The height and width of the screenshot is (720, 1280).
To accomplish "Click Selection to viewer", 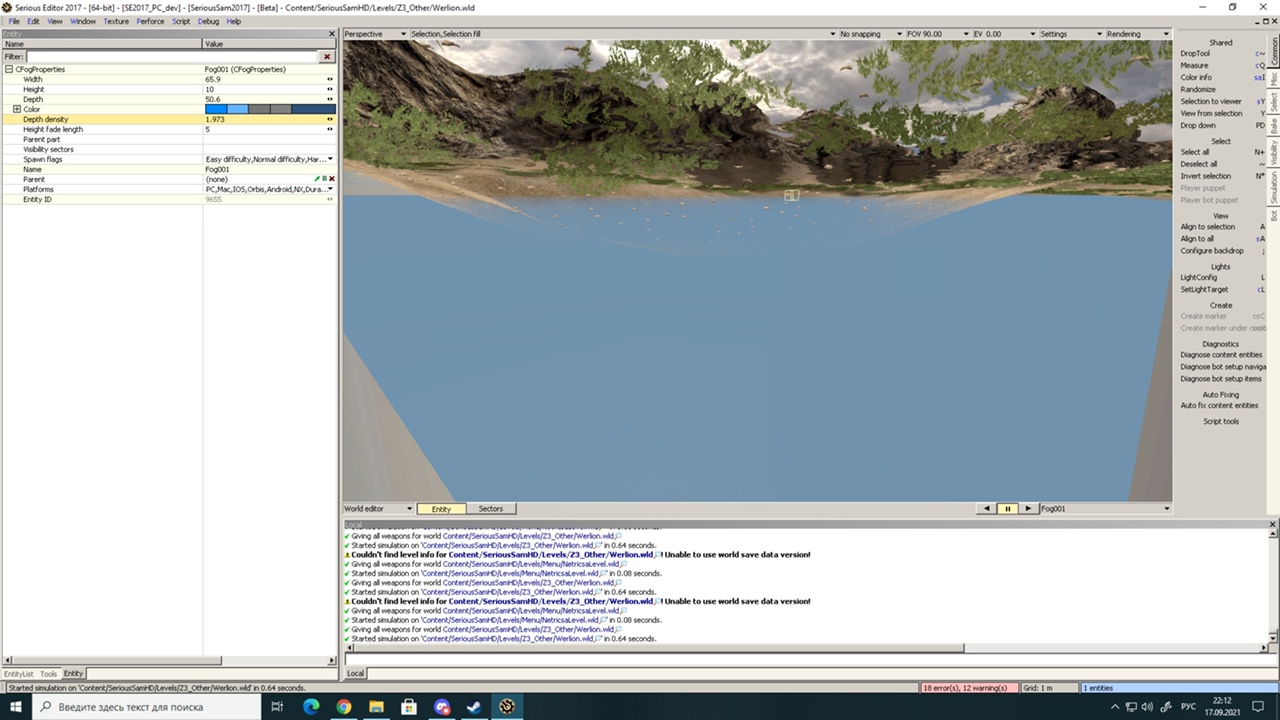I will [x=1211, y=101].
